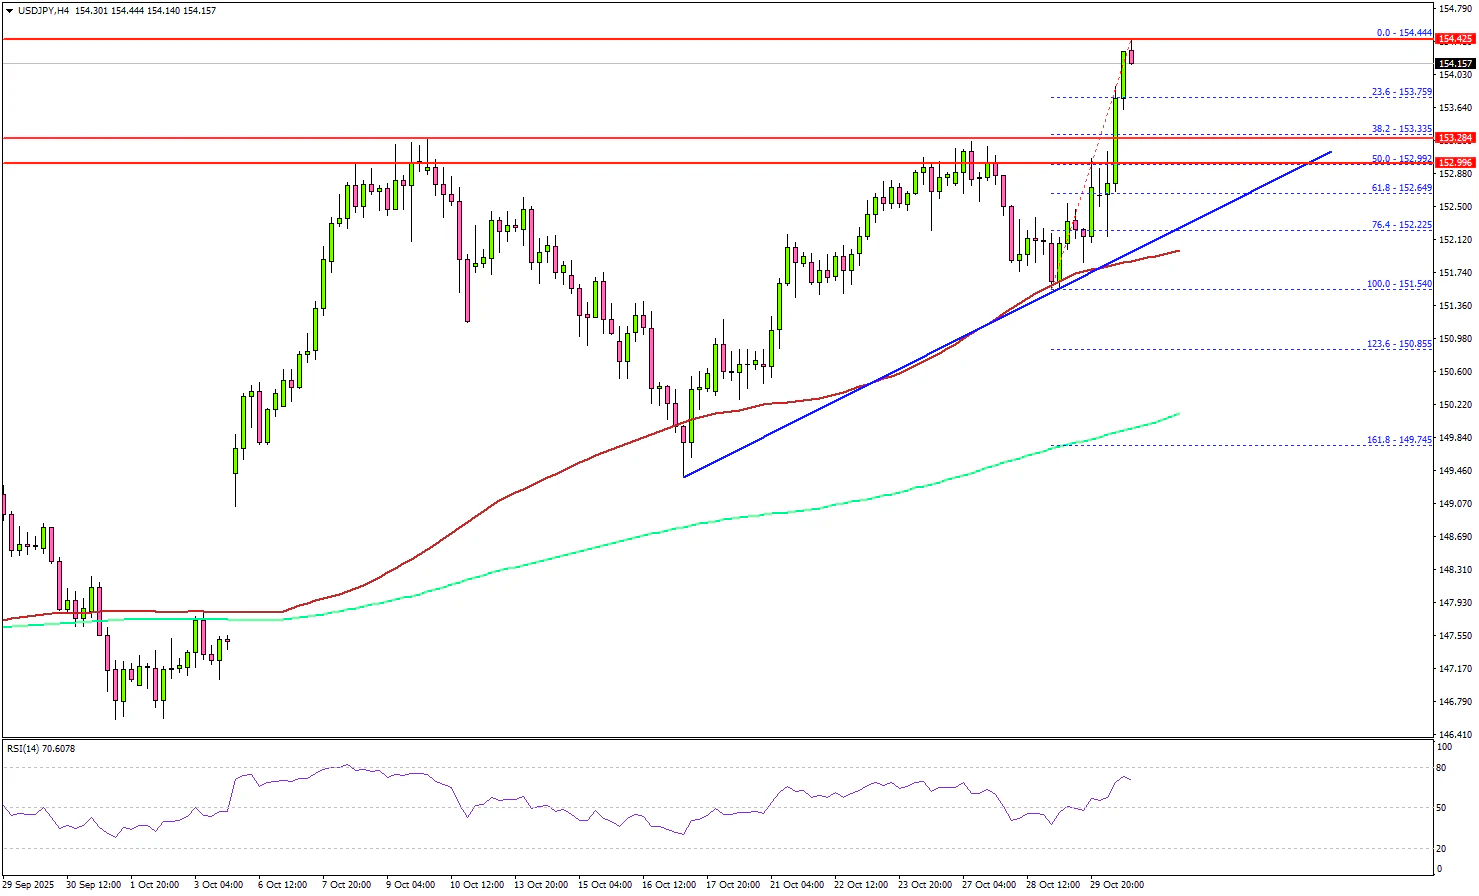Viewport: 1479px width, 896px height.
Task: Click the 0.0 - 154.444 Fibonacci label
Action: (1404, 33)
